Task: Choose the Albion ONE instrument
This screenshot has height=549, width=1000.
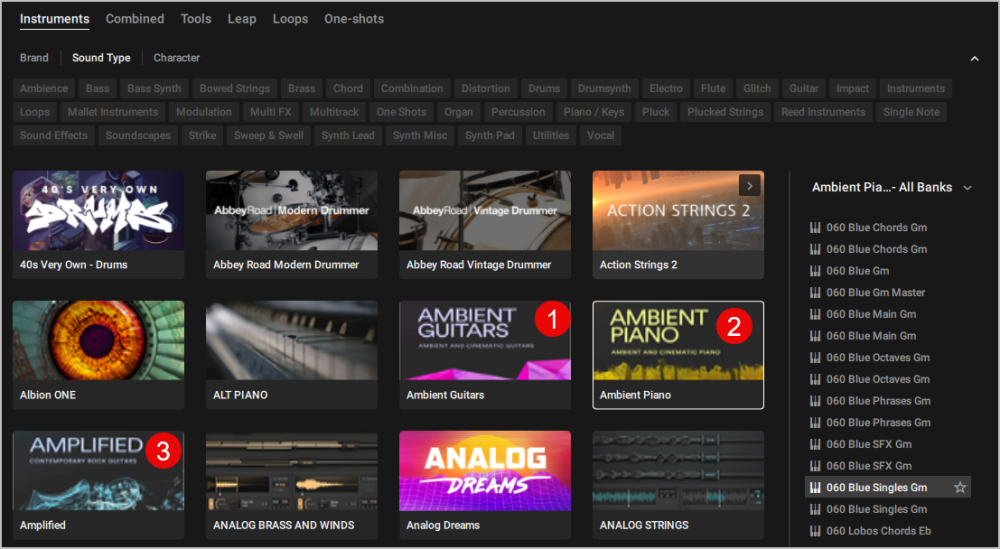Action: [98, 355]
